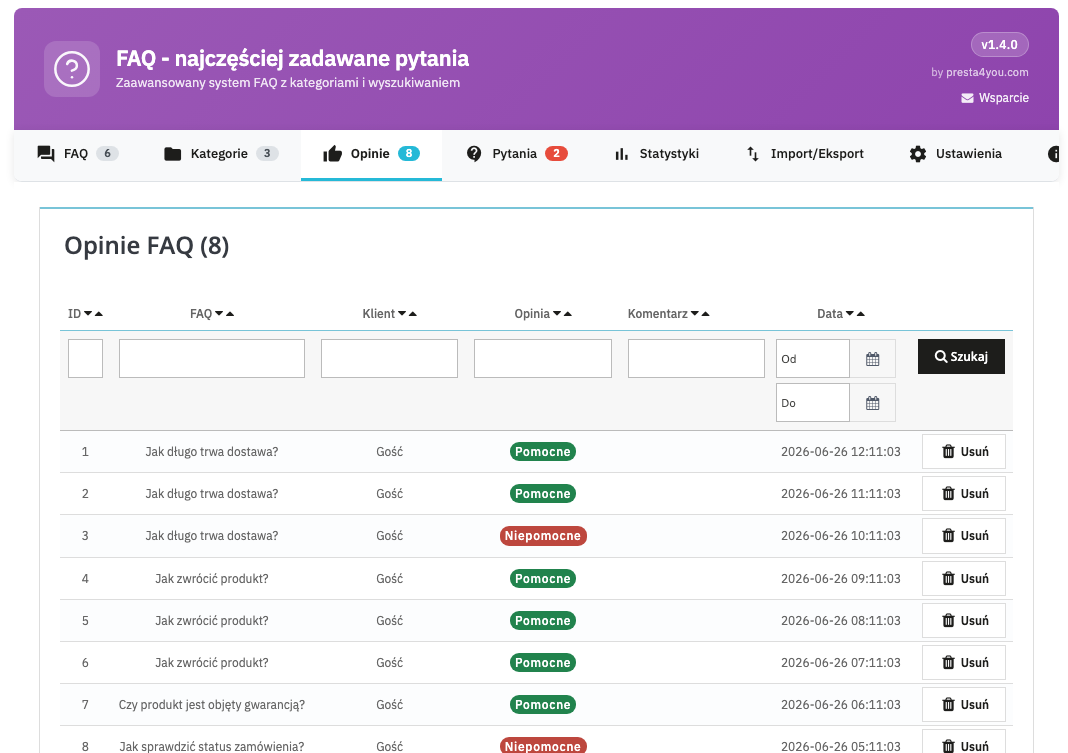Click the Szukaj search button

pos(961,357)
